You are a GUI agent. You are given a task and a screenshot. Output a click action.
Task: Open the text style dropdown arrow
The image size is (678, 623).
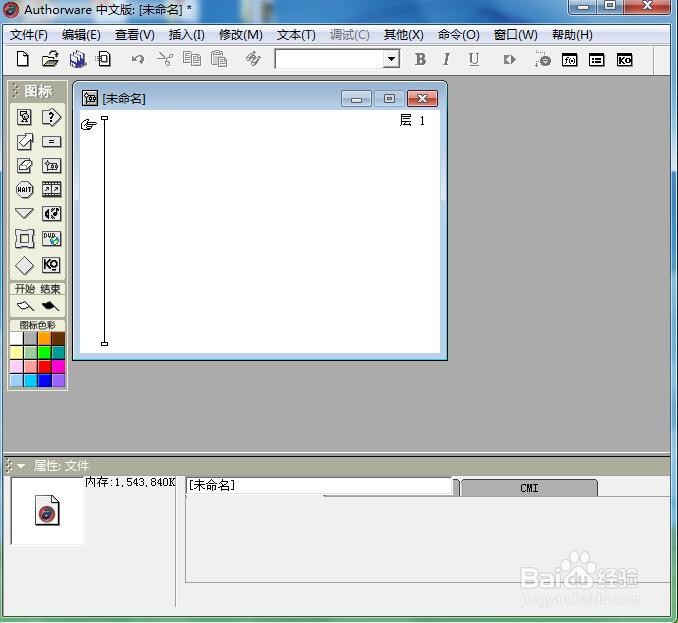click(x=391, y=59)
